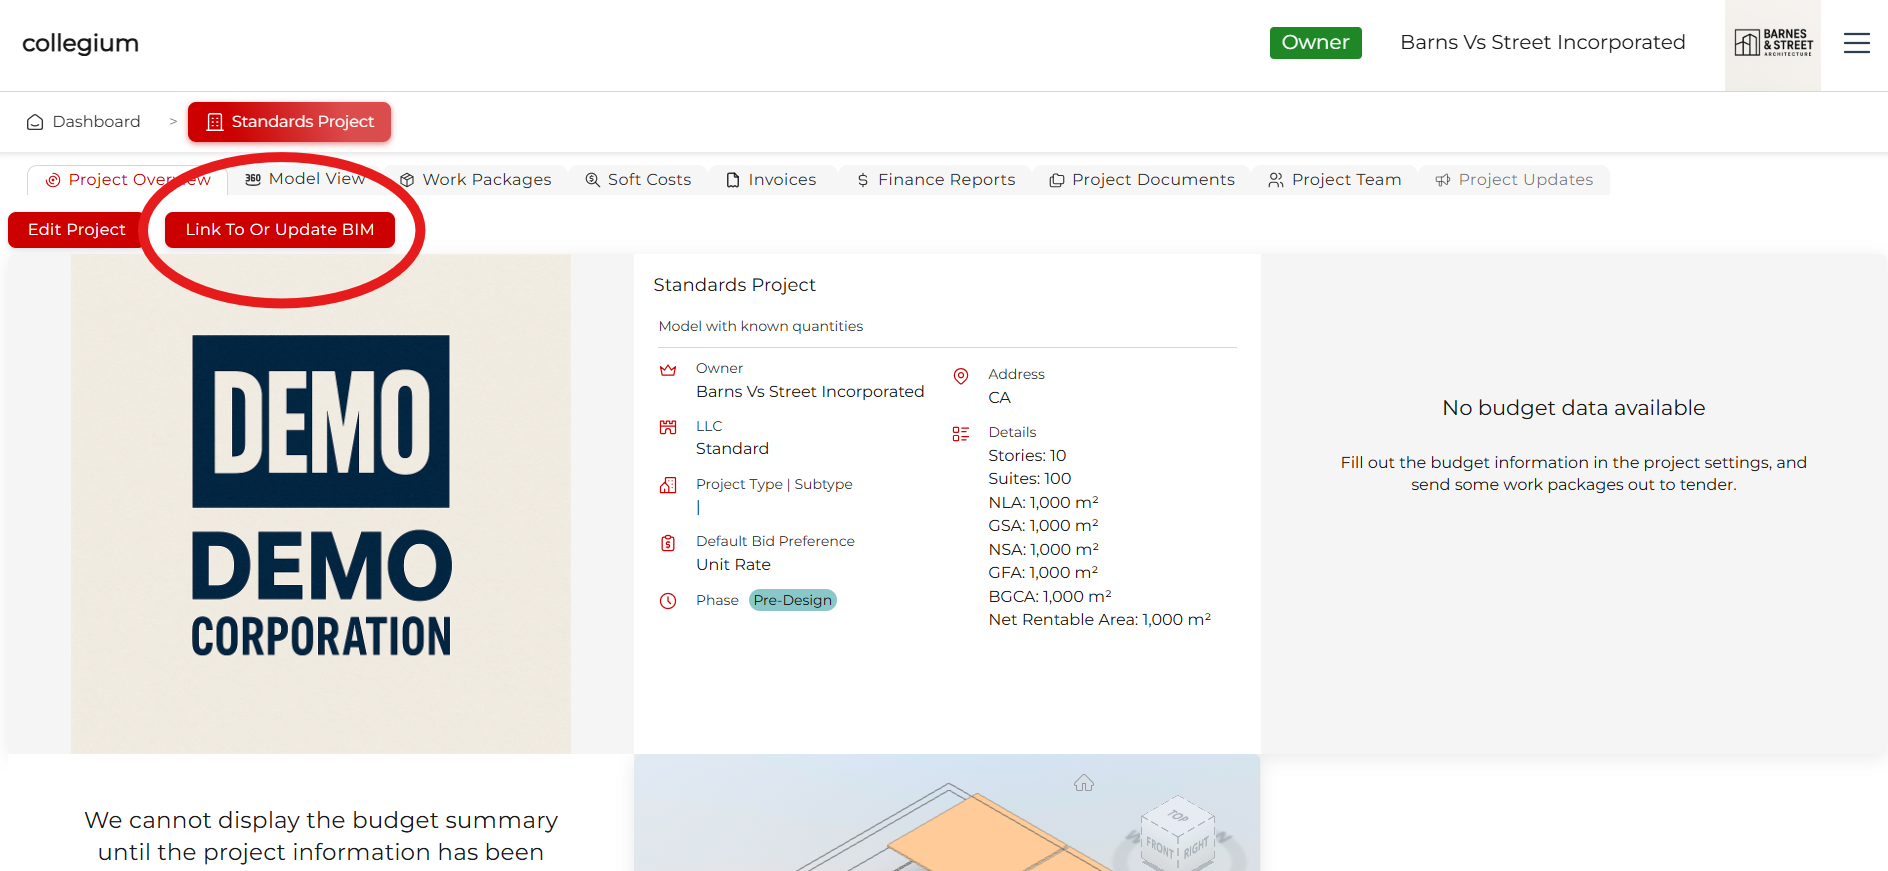Open the hamburger menu icon
This screenshot has height=871, width=1888.
[x=1857, y=43]
